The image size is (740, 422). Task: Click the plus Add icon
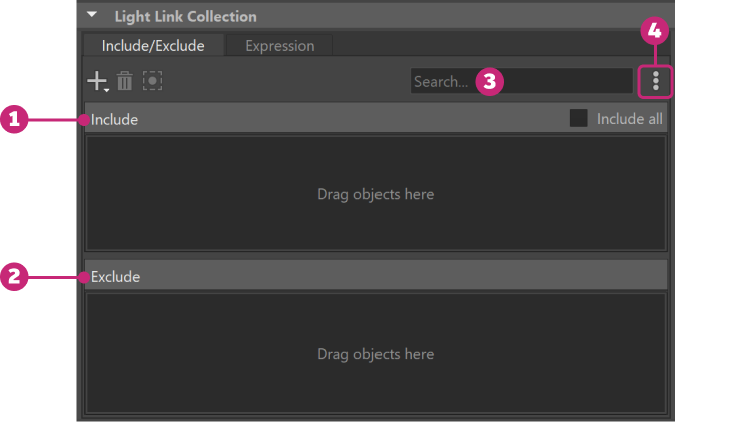click(x=96, y=81)
